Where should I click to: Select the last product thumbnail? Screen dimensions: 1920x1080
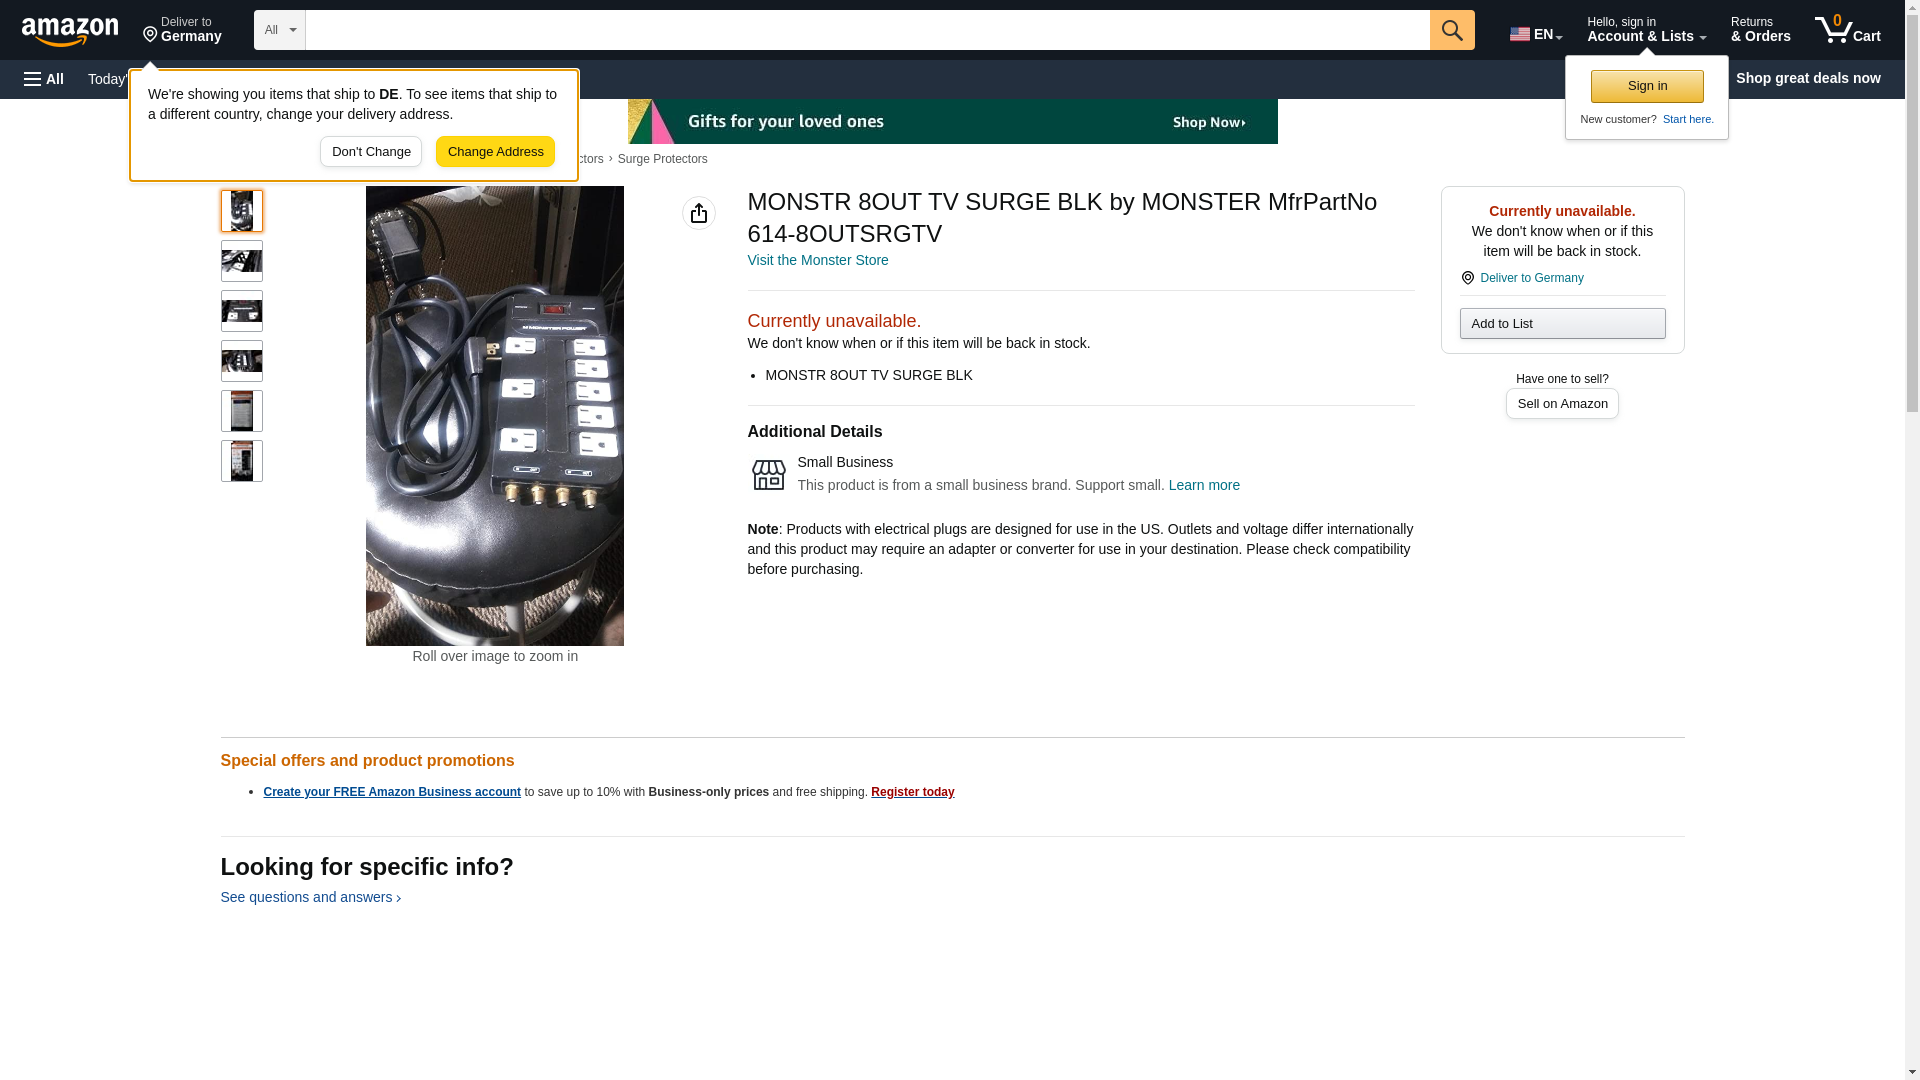(x=242, y=461)
